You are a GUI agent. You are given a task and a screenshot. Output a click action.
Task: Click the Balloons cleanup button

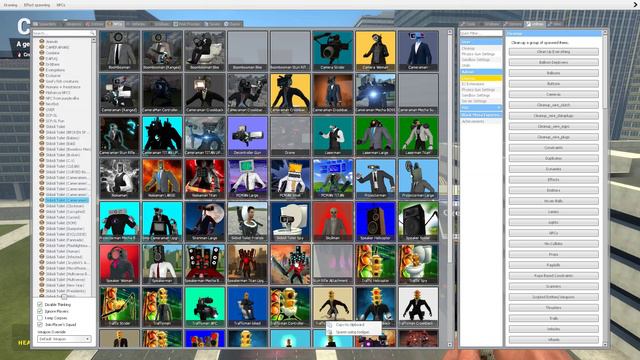[553, 73]
